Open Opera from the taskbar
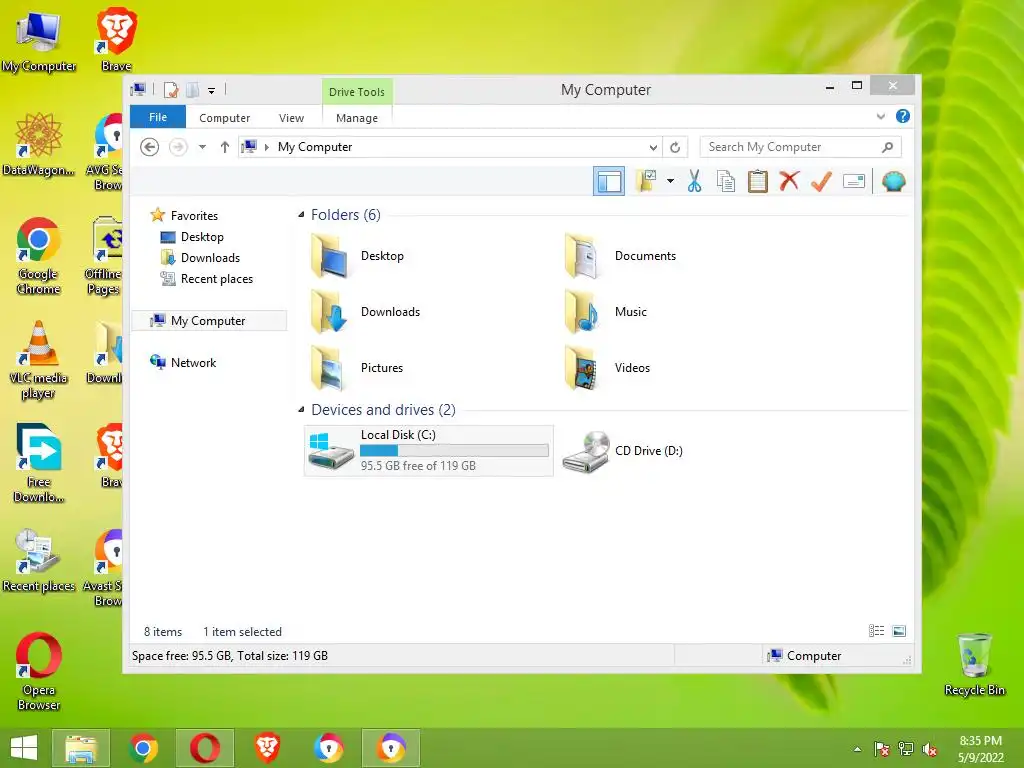This screenshot has width=1024, height=768. (204, 748)
